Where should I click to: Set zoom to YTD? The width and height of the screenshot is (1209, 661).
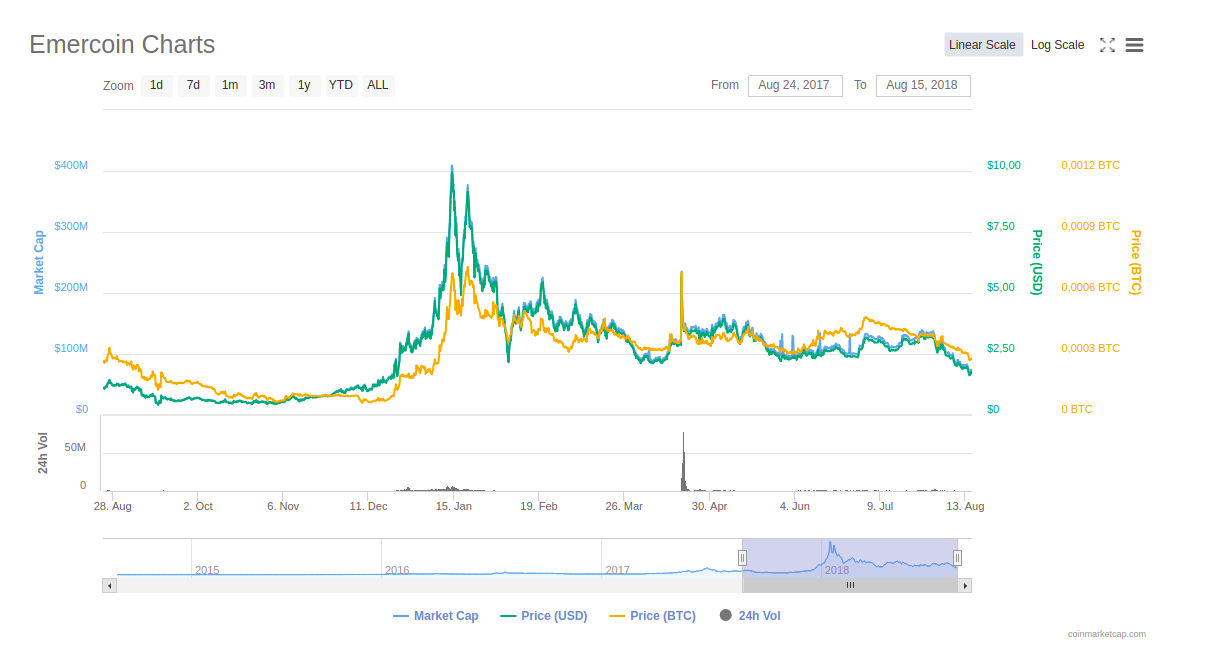point(341,85)
